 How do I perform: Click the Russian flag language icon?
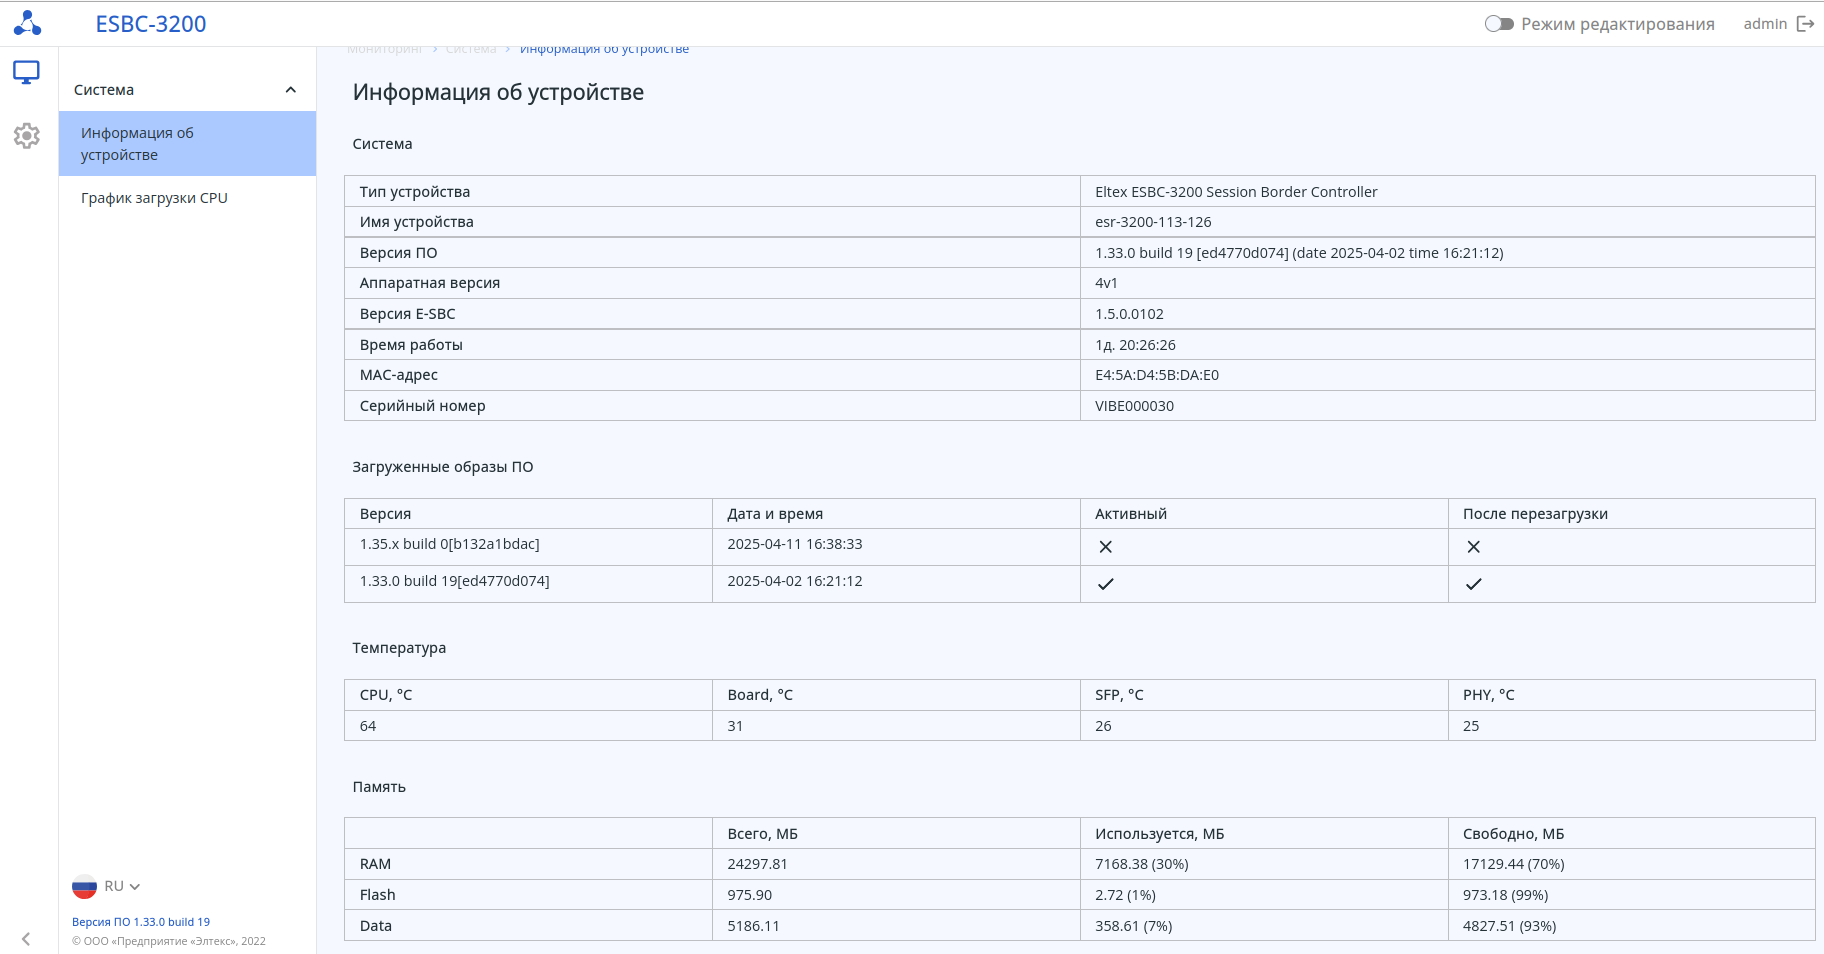coord(84,887)
